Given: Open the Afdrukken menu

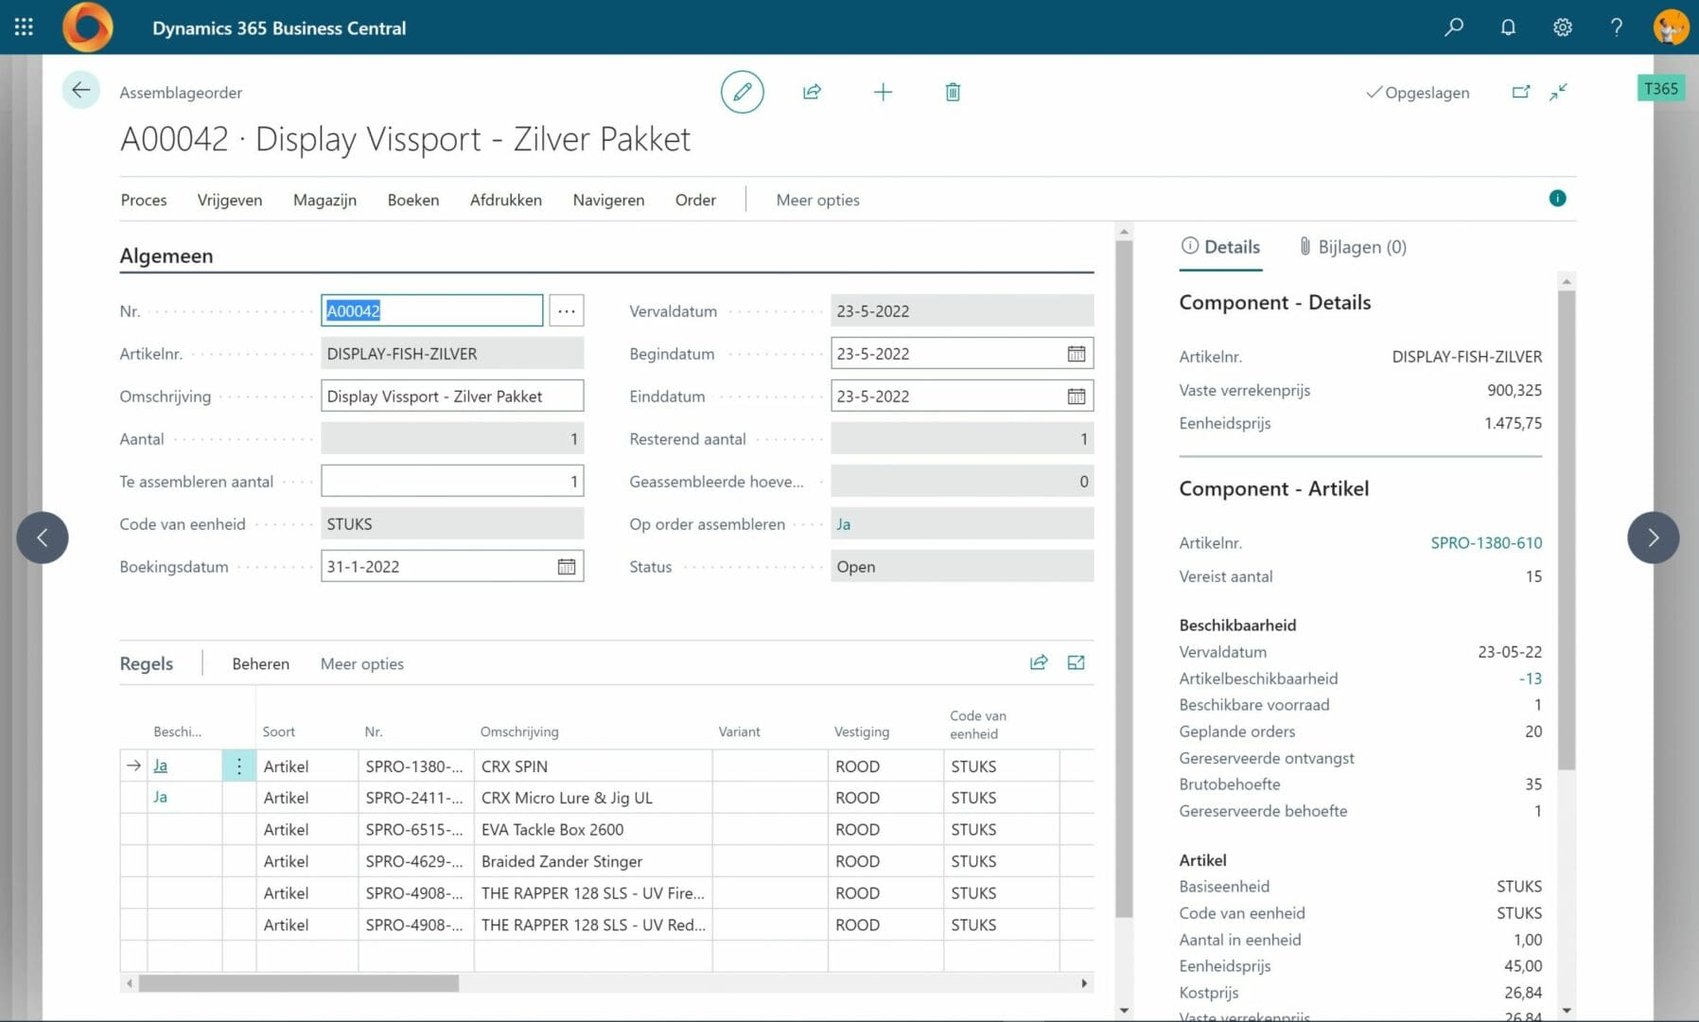Looking at the screenshot, I should 506,200.
